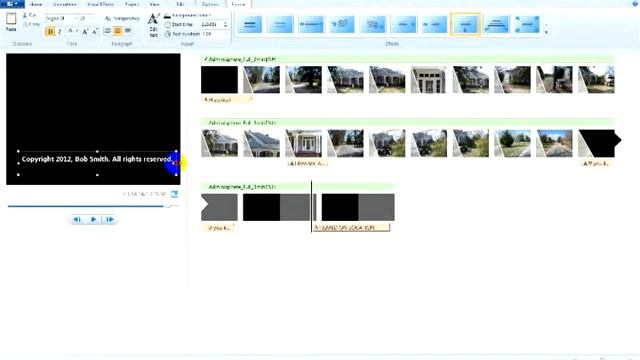Align text to the left
640x360 pixels.
click(x=107, y=31)
